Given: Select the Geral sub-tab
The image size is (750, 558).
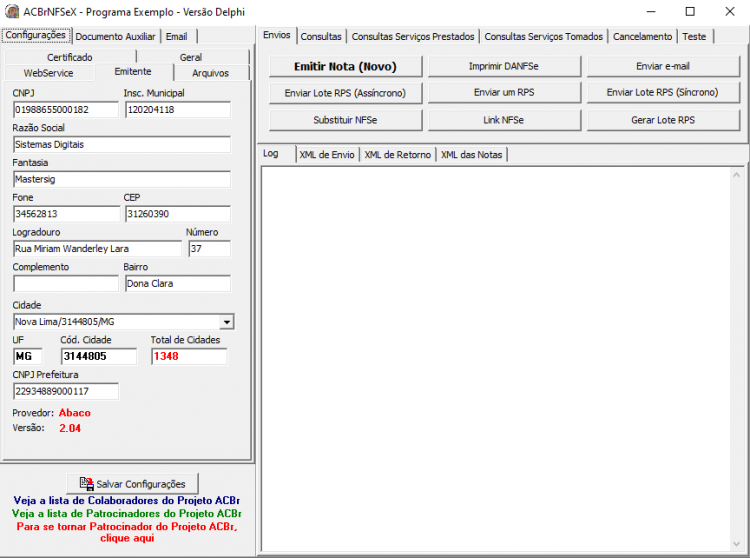Looking at the screenshot, I should [x=191, y=57].
